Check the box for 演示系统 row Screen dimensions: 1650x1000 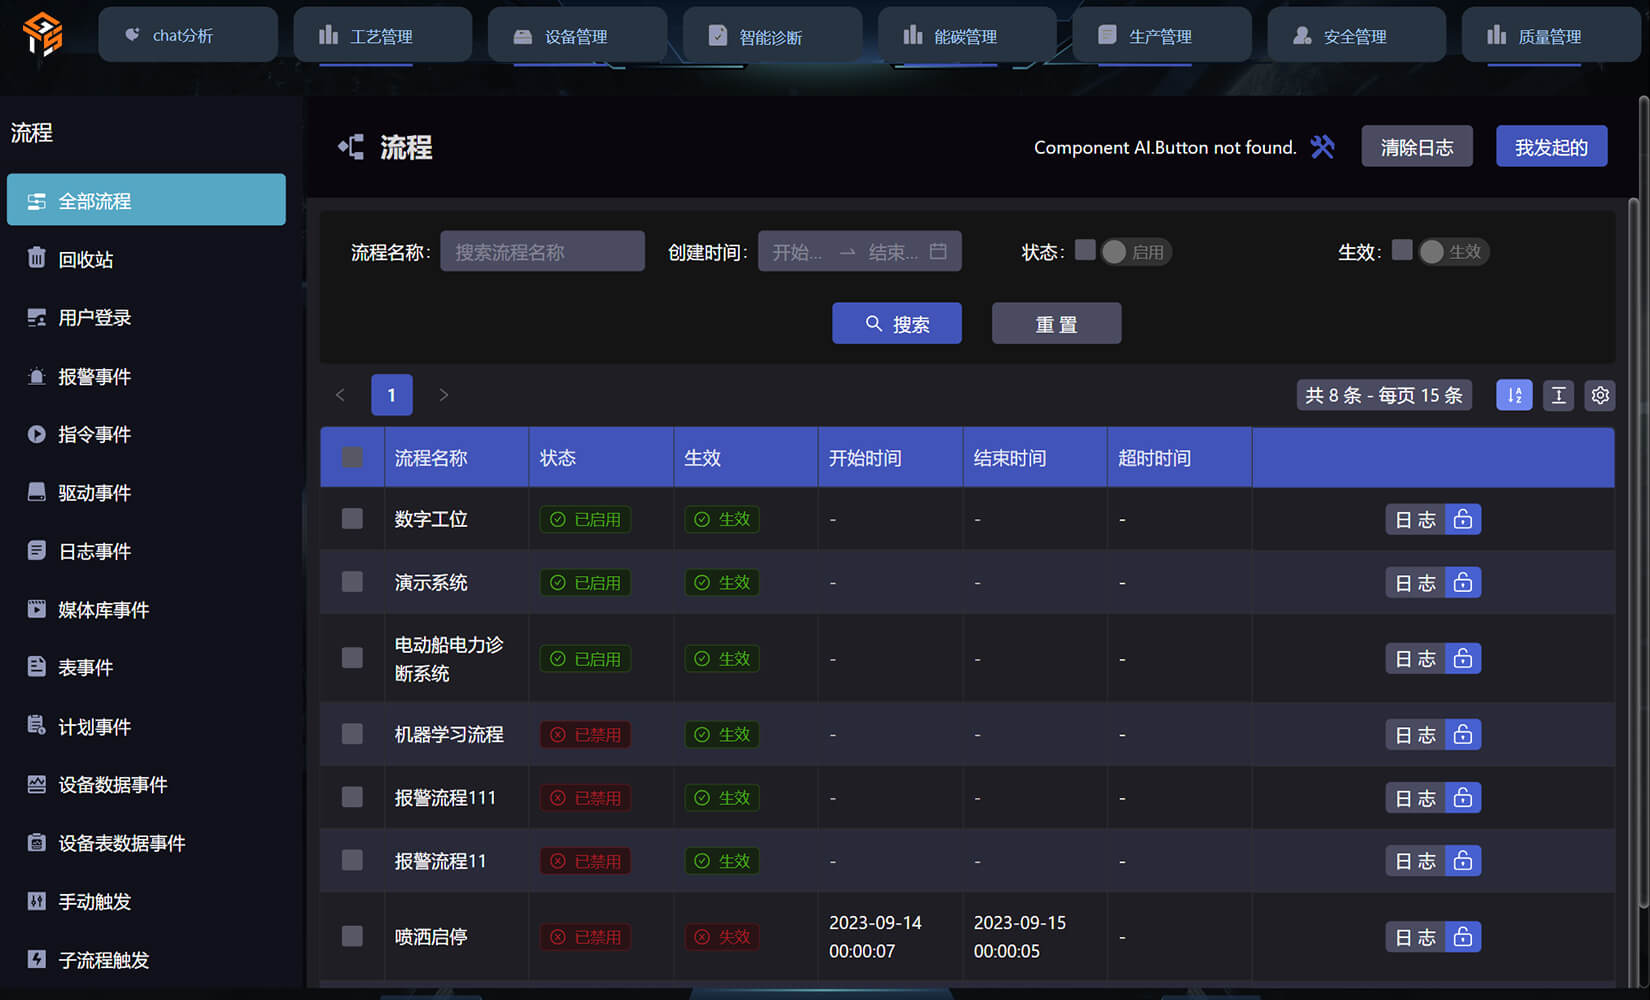pyautogui.click(x=352, y=582)
